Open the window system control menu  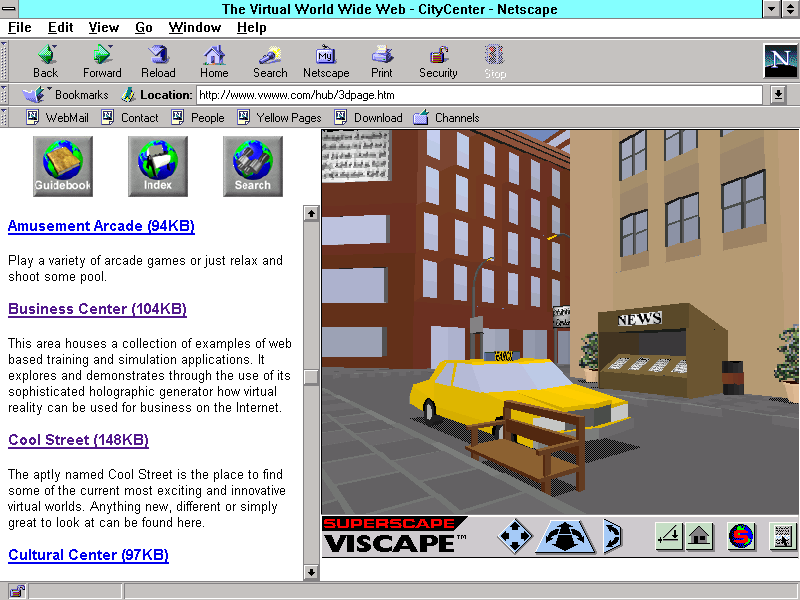click(x=9, y=9)
